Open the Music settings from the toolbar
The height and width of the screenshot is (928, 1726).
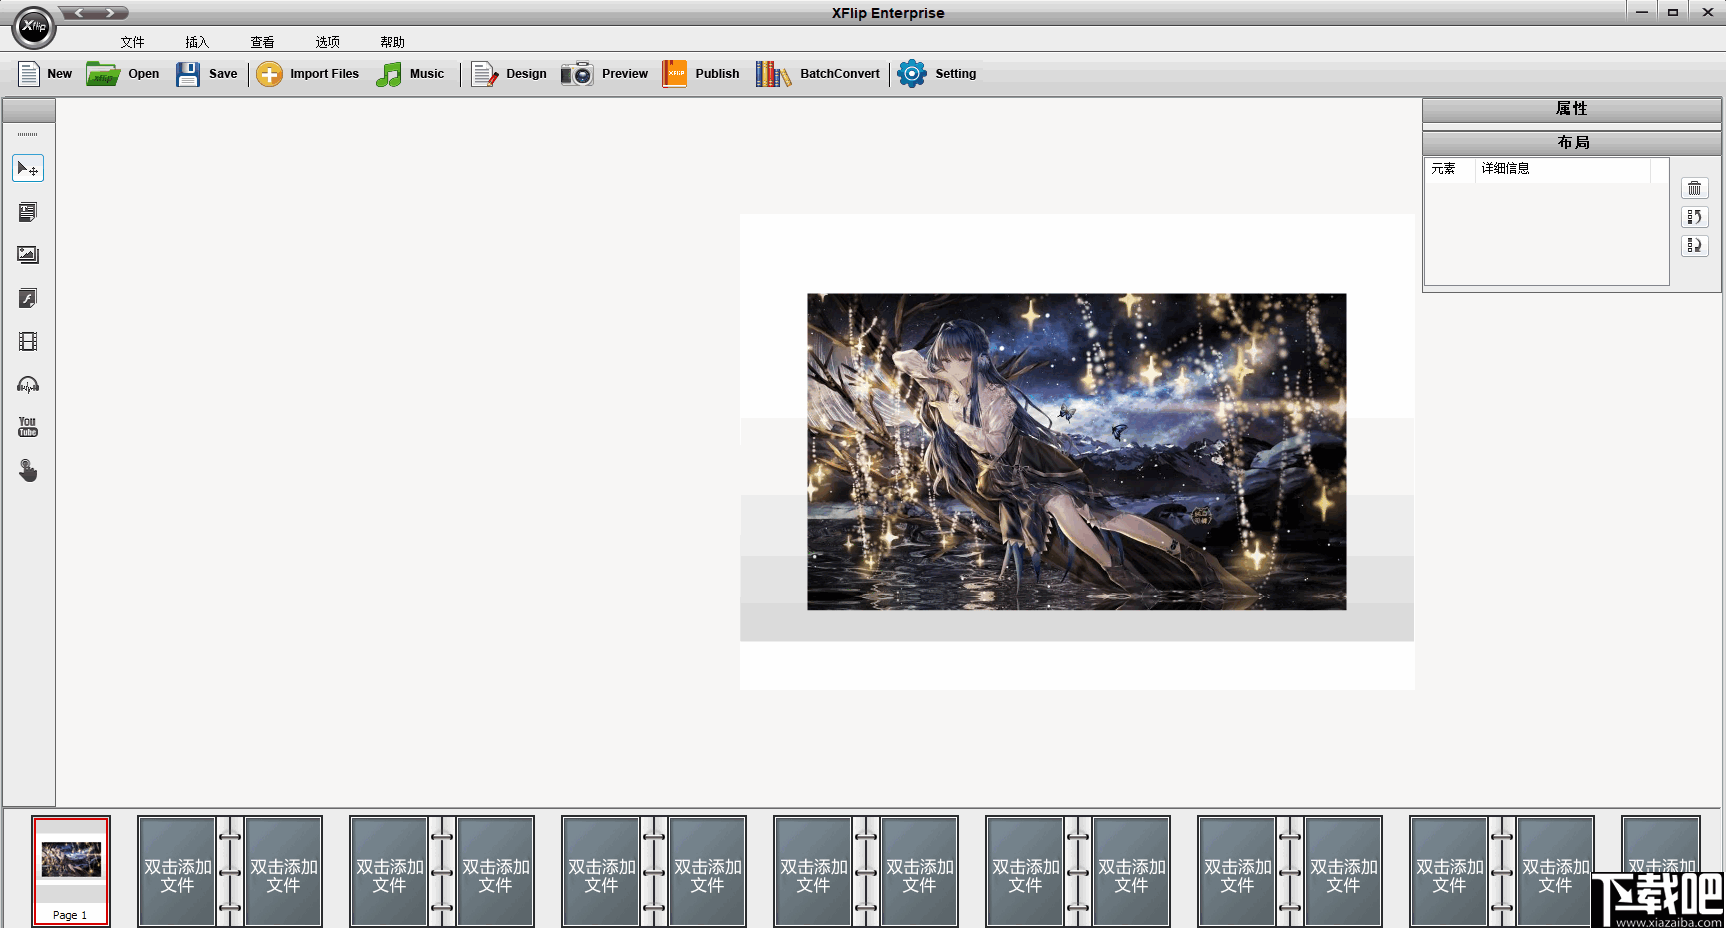(410, 74)
